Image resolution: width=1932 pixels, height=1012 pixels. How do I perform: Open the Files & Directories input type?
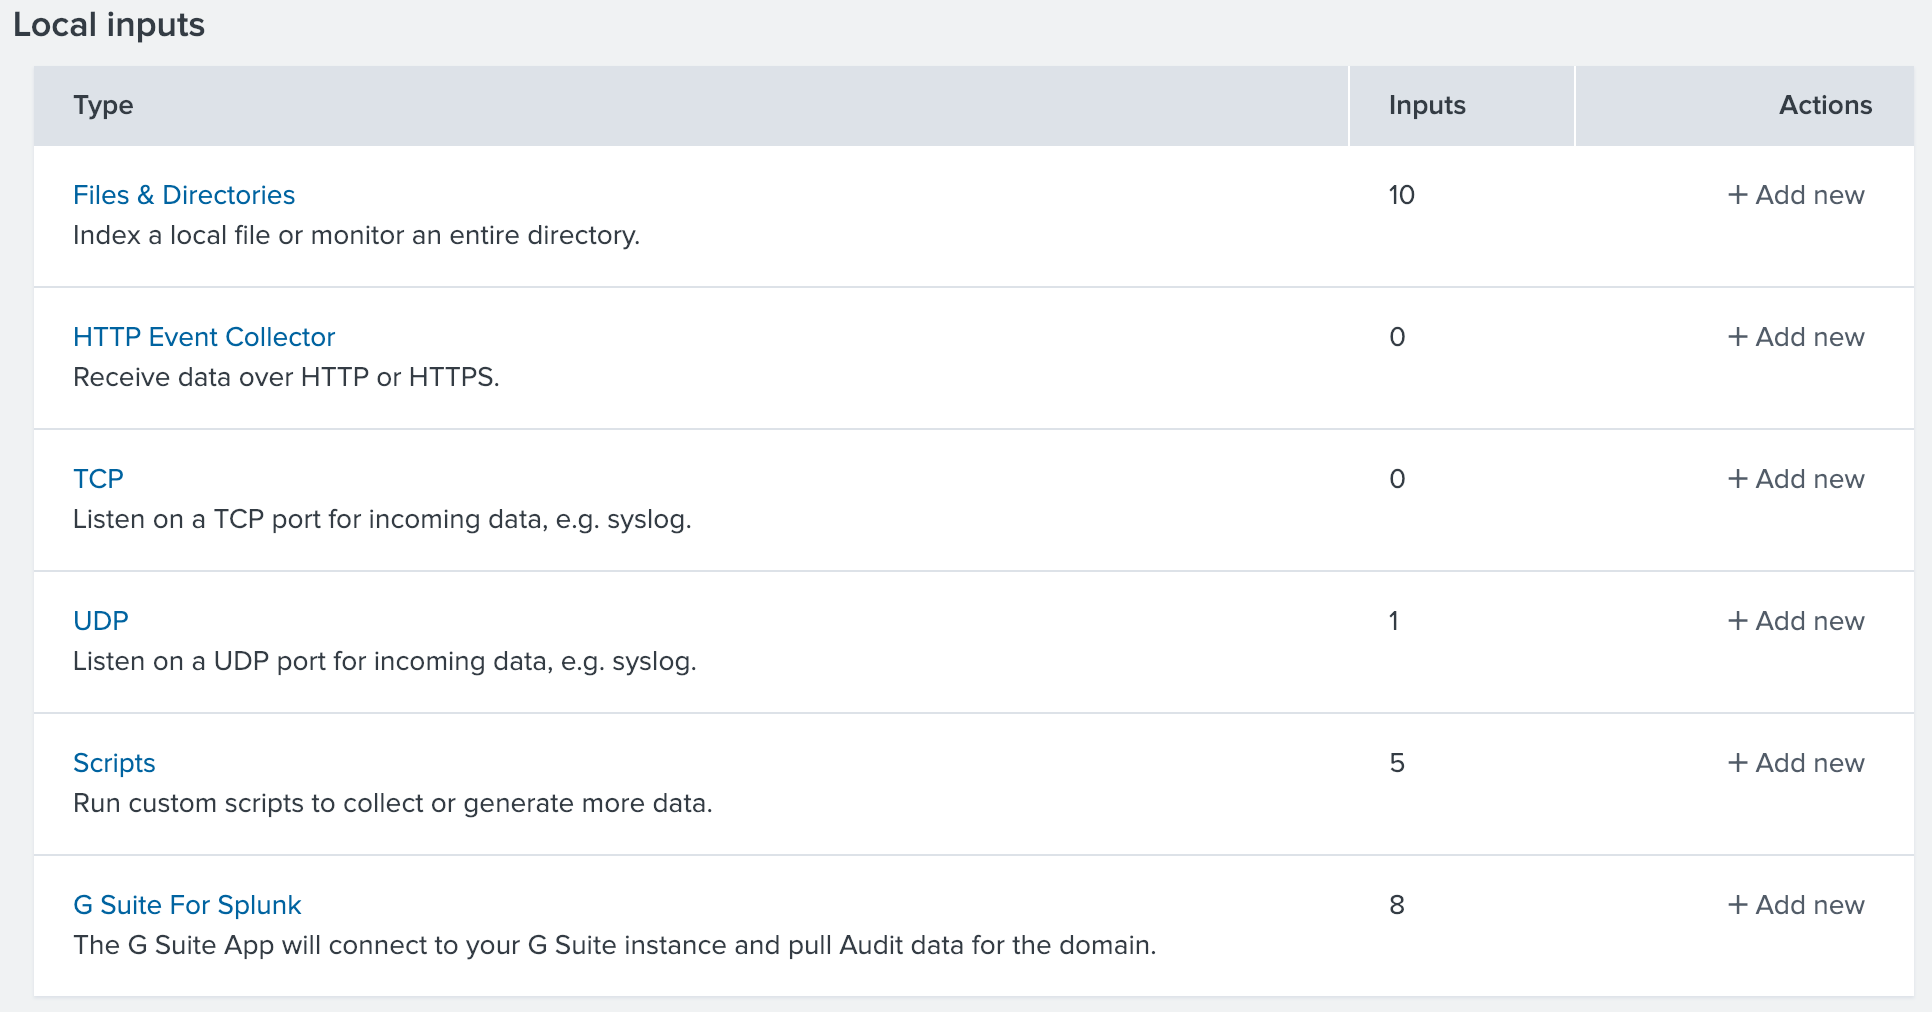coord(184,195)
